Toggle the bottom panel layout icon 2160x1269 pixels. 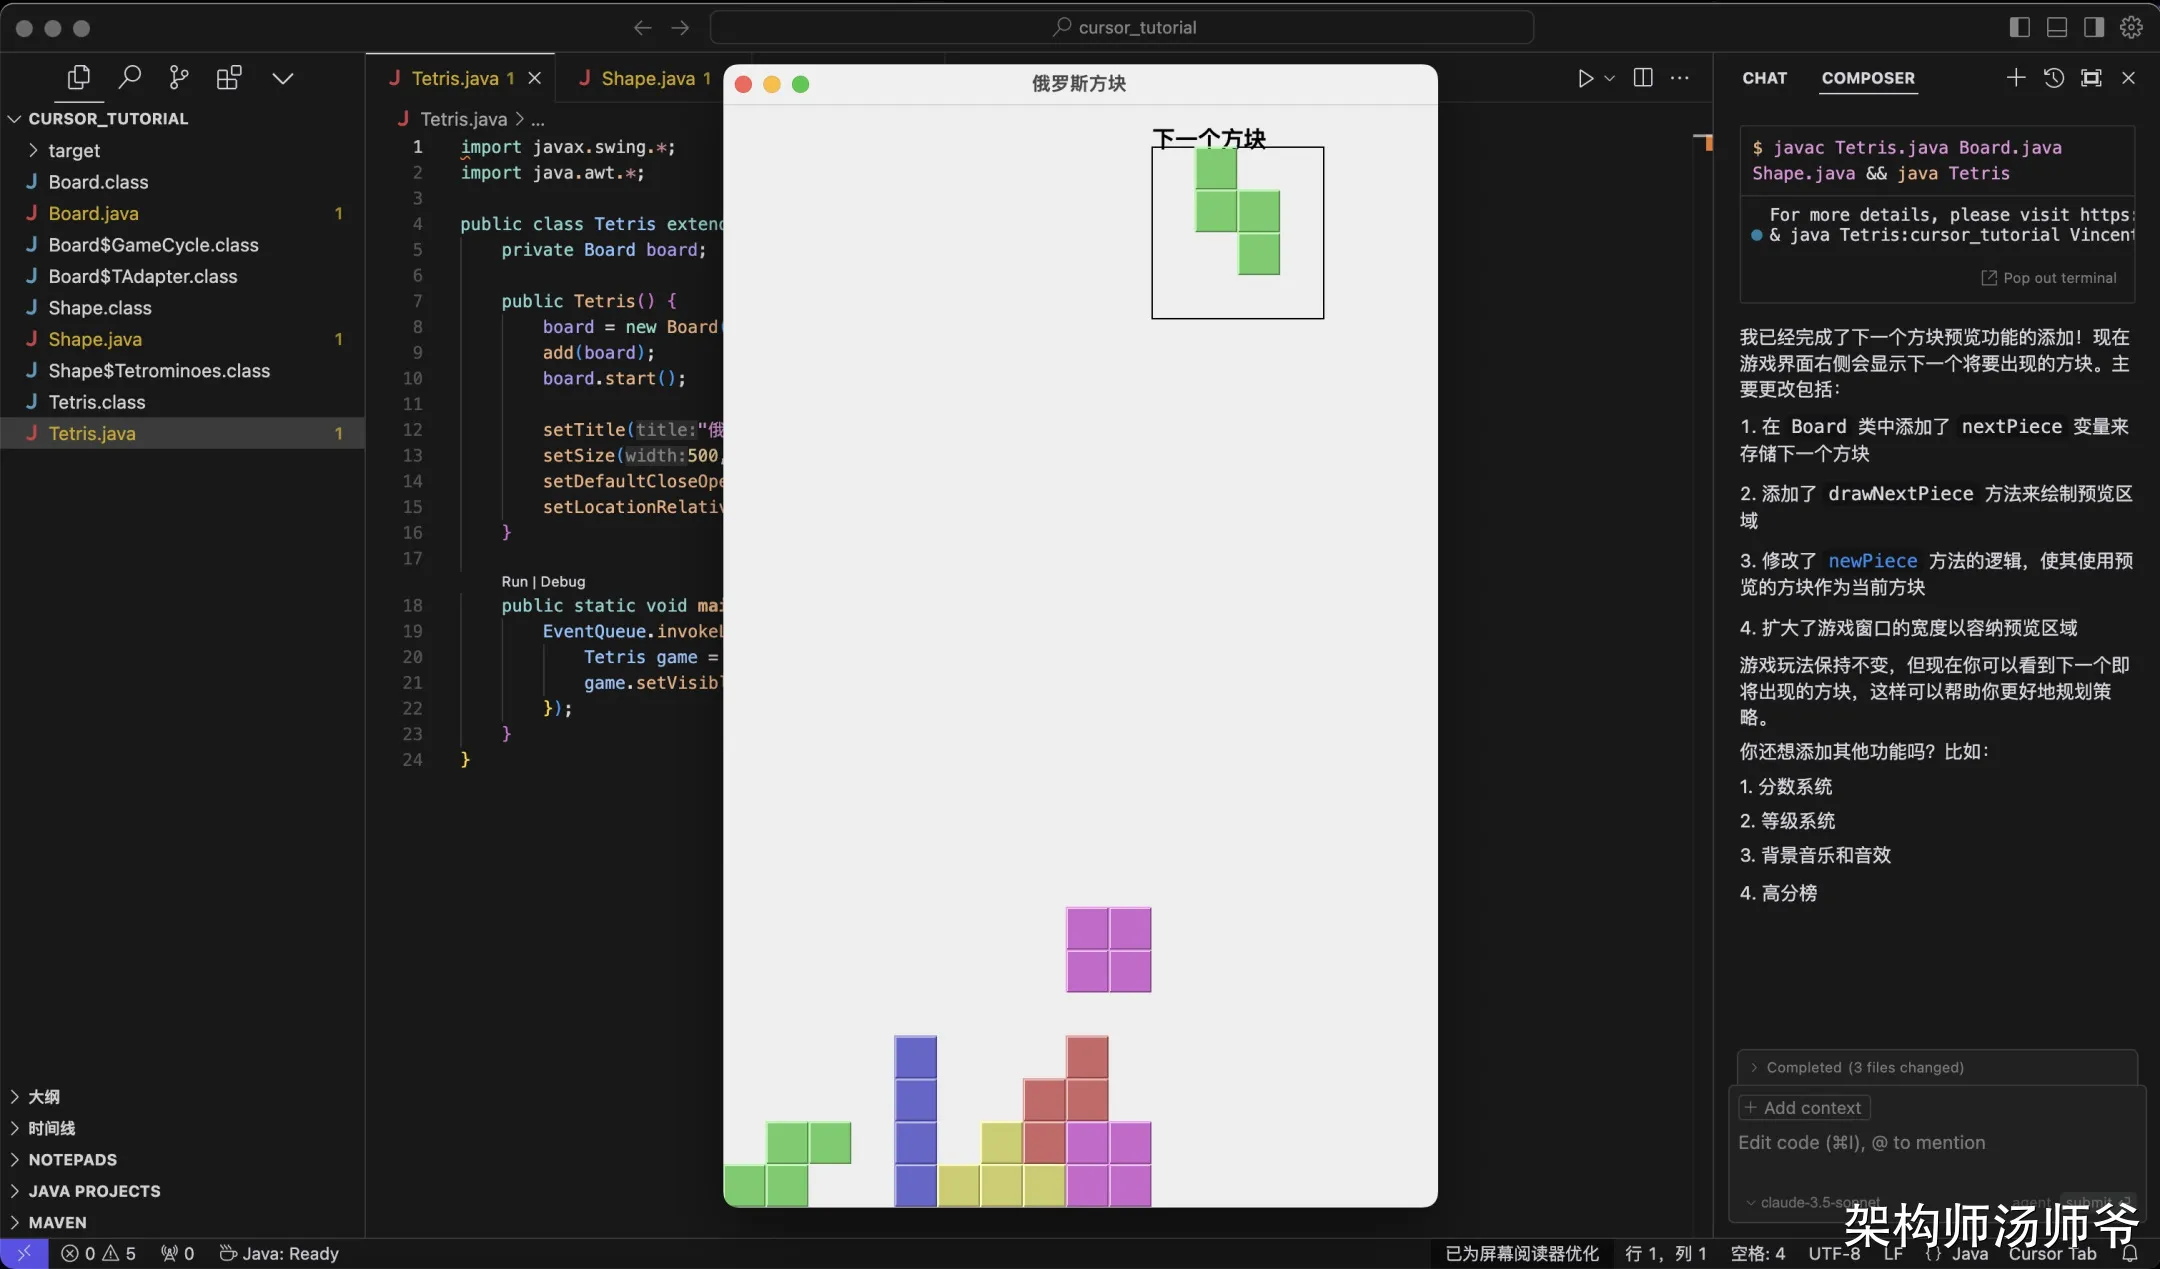point(2056,27)
